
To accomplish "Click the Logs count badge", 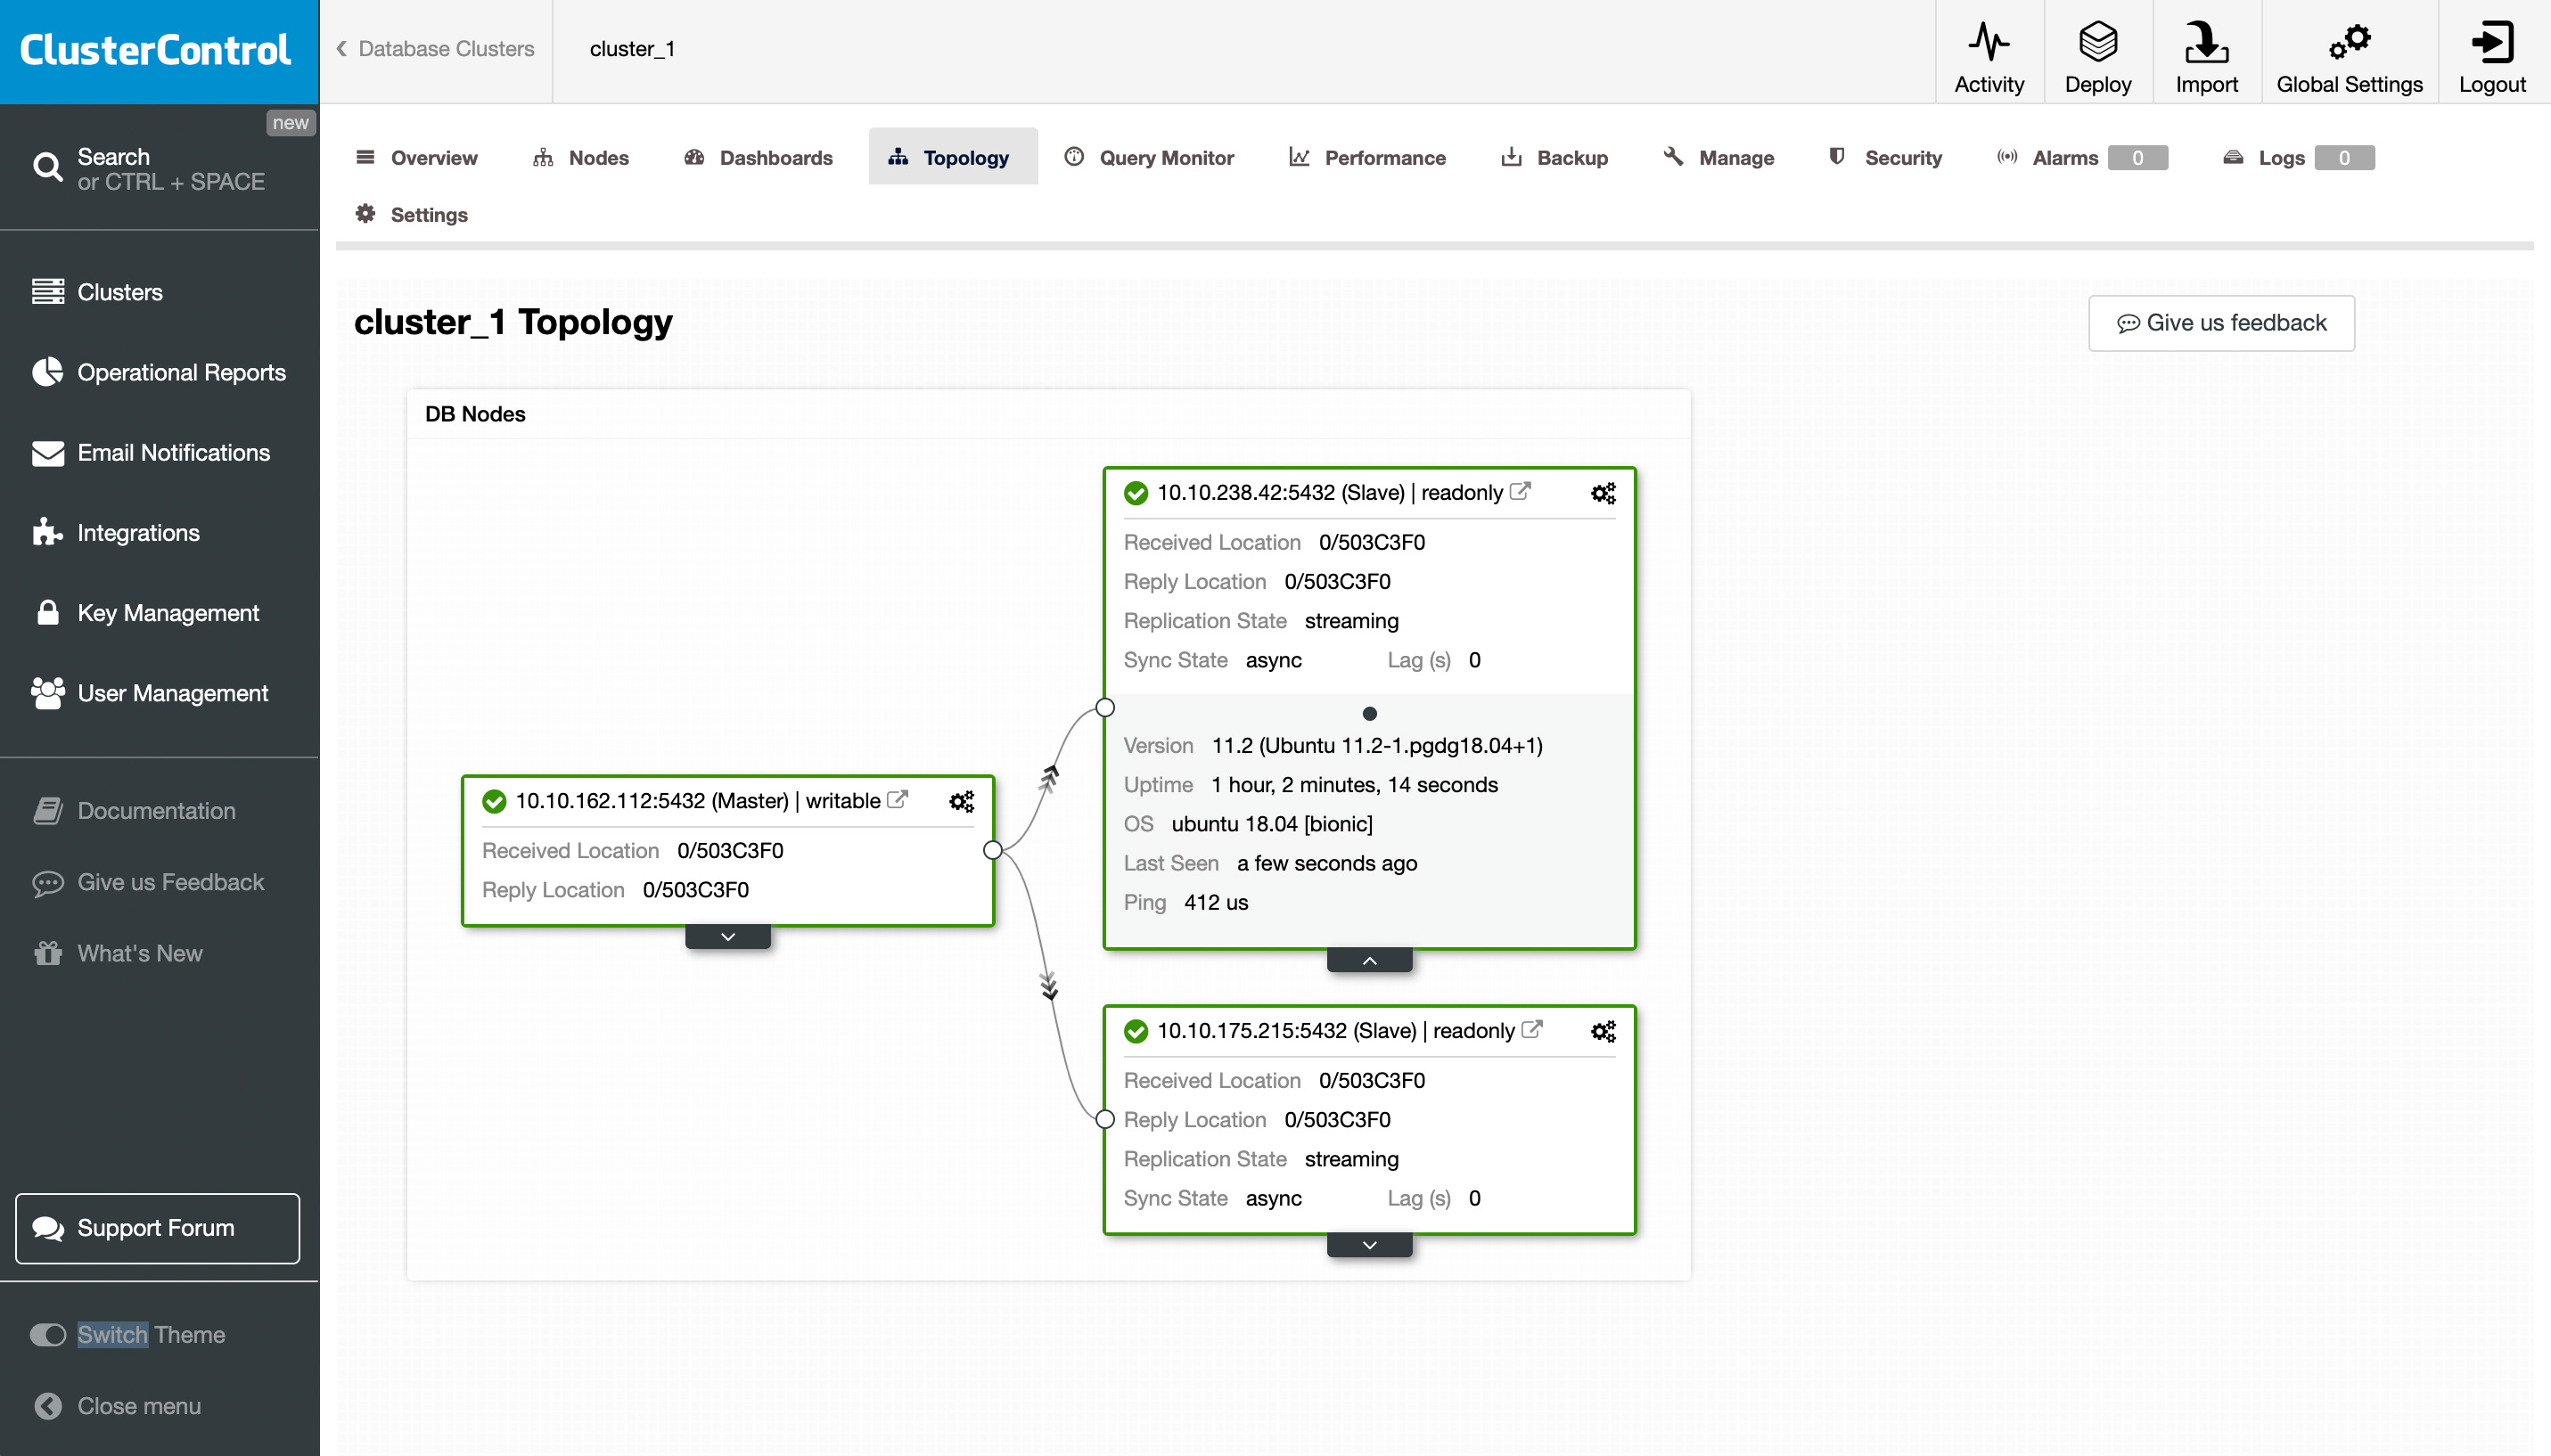I will click(2344, 157).
